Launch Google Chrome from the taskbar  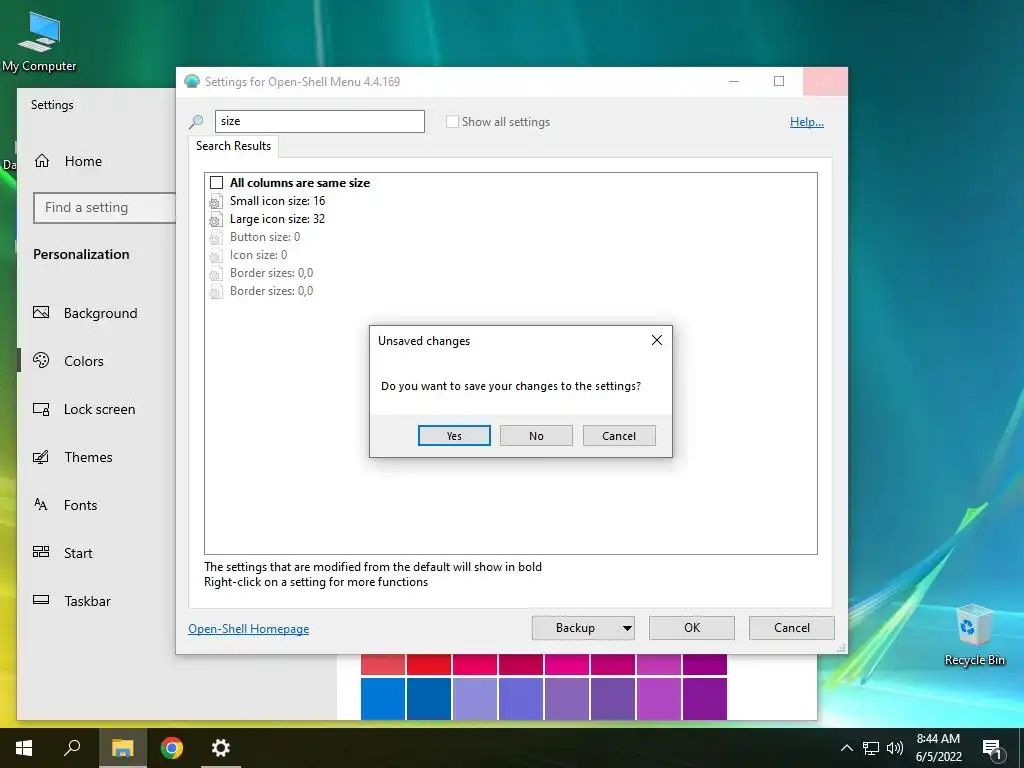172,748
